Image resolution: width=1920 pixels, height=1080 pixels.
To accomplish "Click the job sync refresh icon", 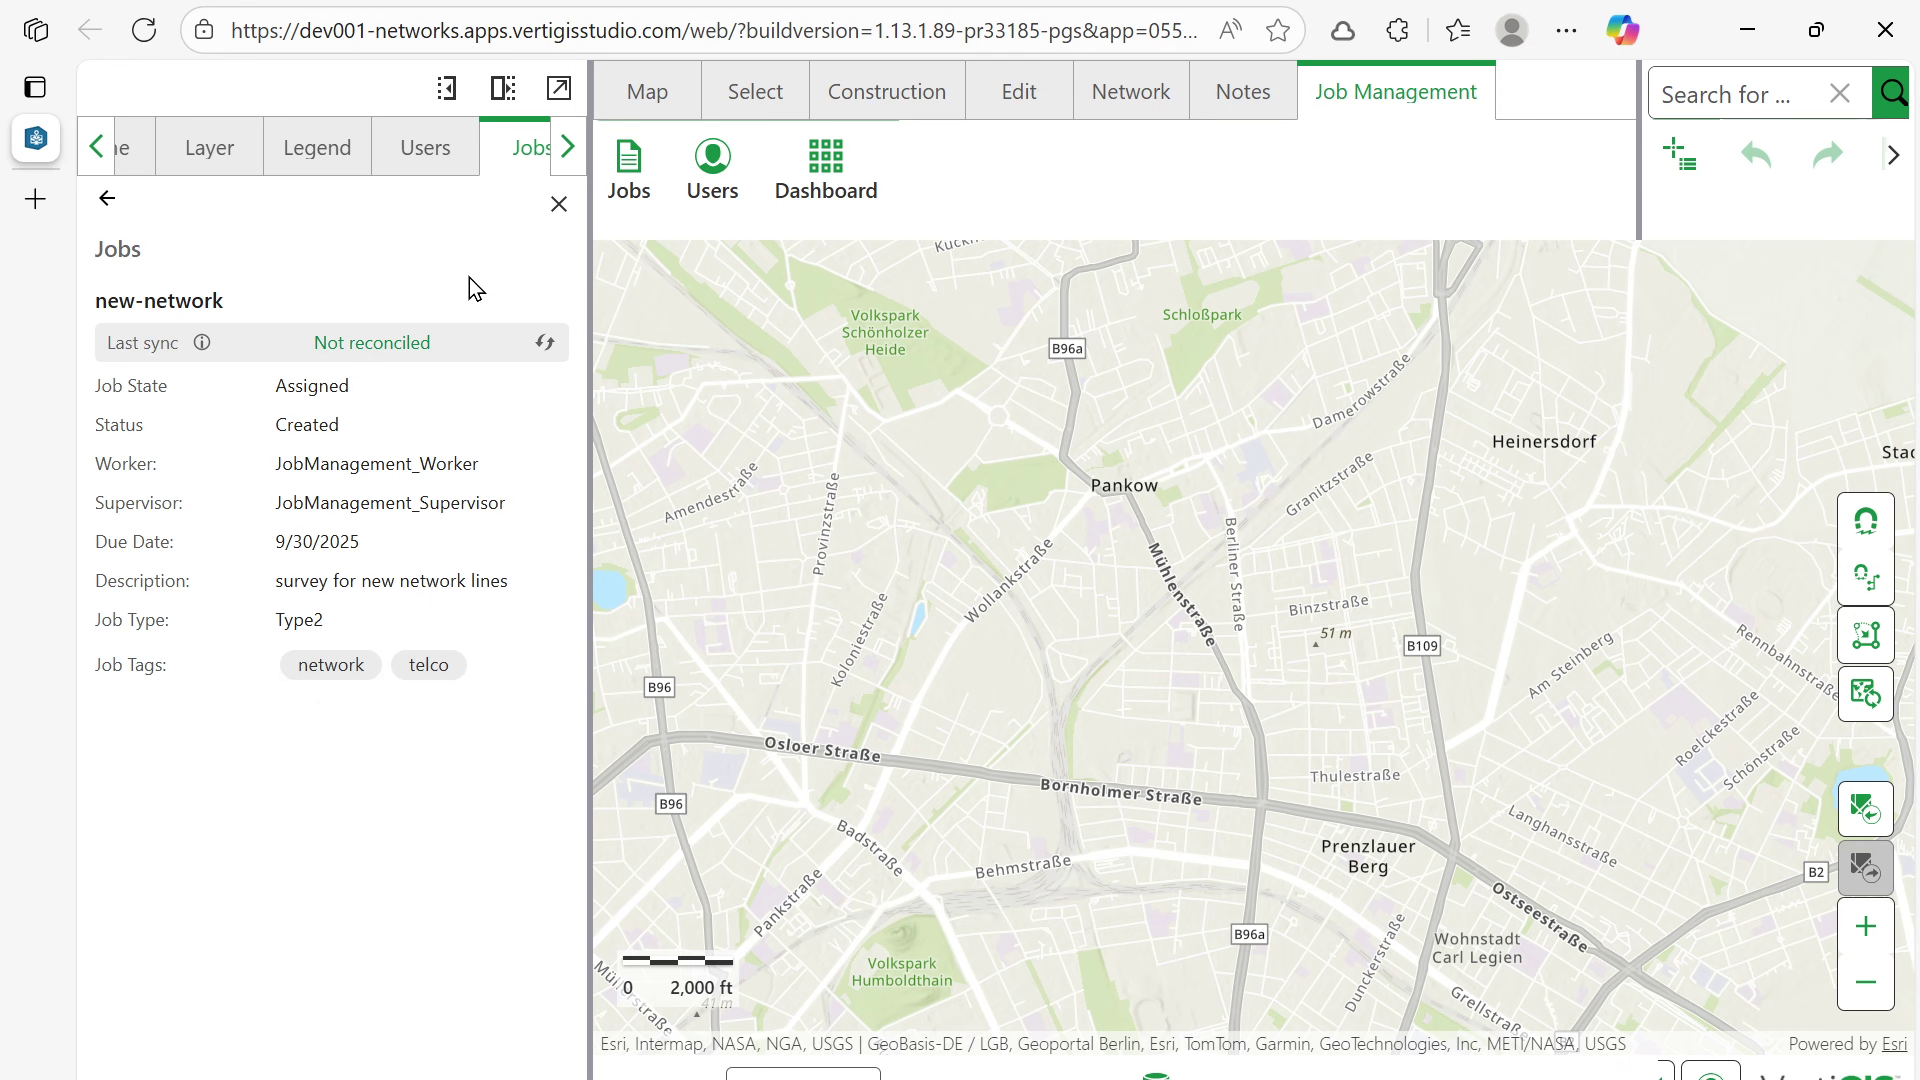I will click(545, 343).
